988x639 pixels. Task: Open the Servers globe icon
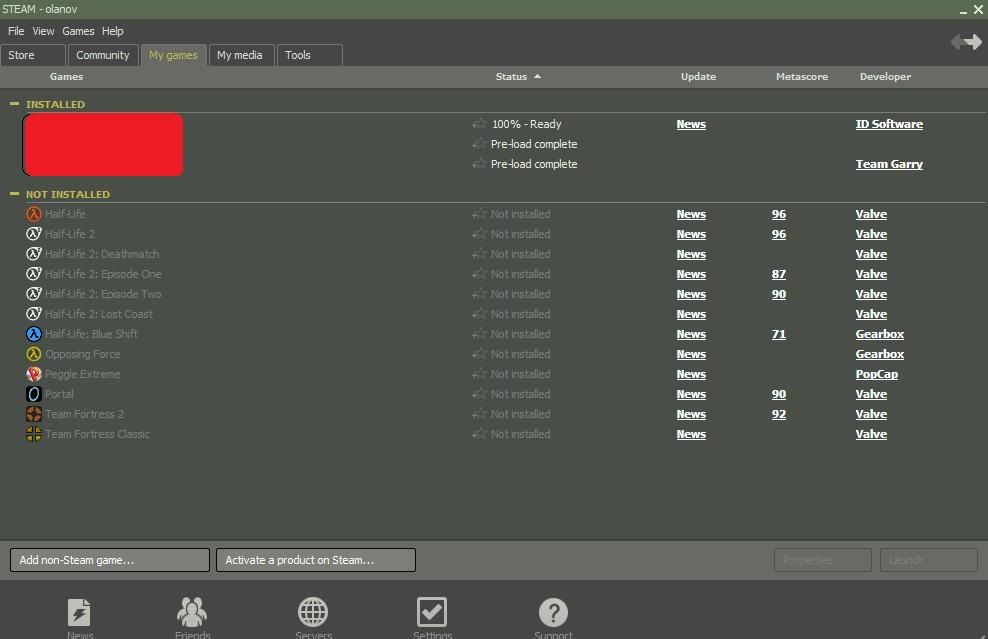[x=313, y=612]
